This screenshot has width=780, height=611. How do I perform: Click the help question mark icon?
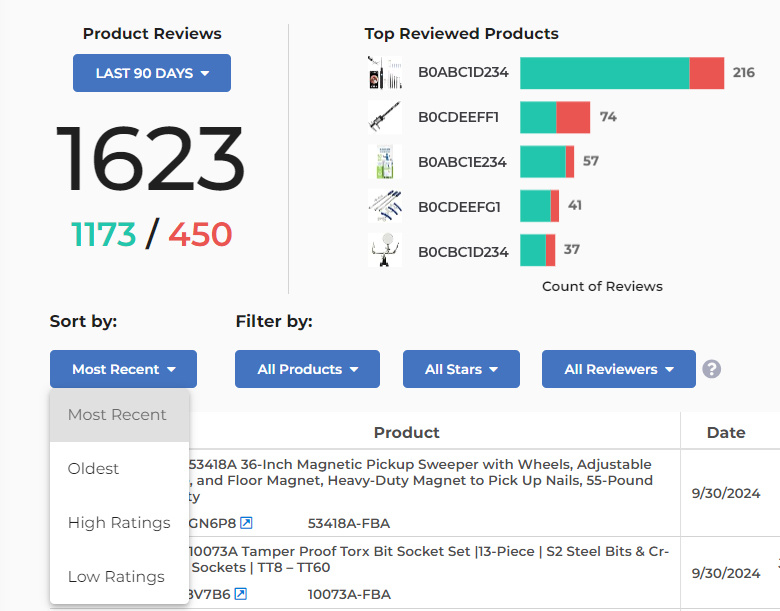(711, 369)
